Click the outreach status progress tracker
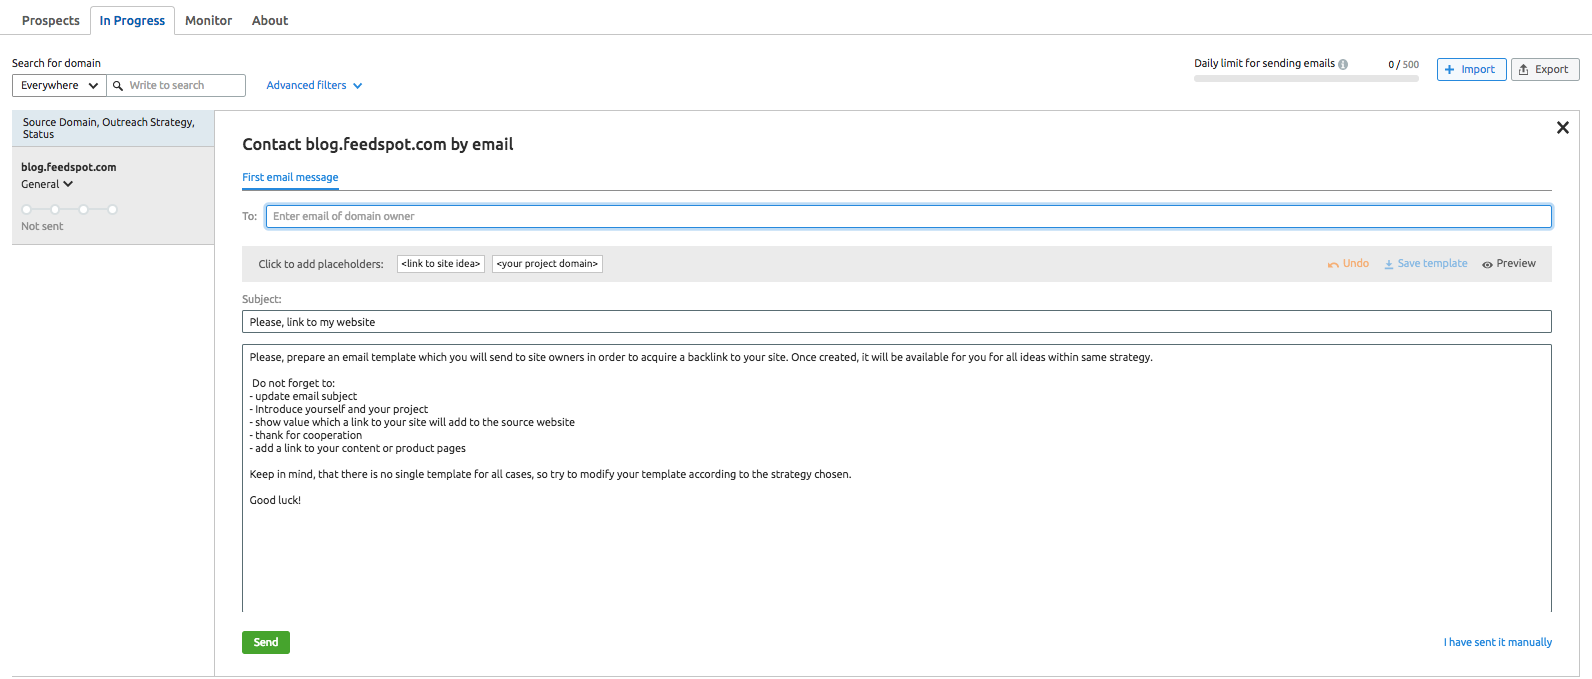 pyautogui.click(x=70, y=209)
